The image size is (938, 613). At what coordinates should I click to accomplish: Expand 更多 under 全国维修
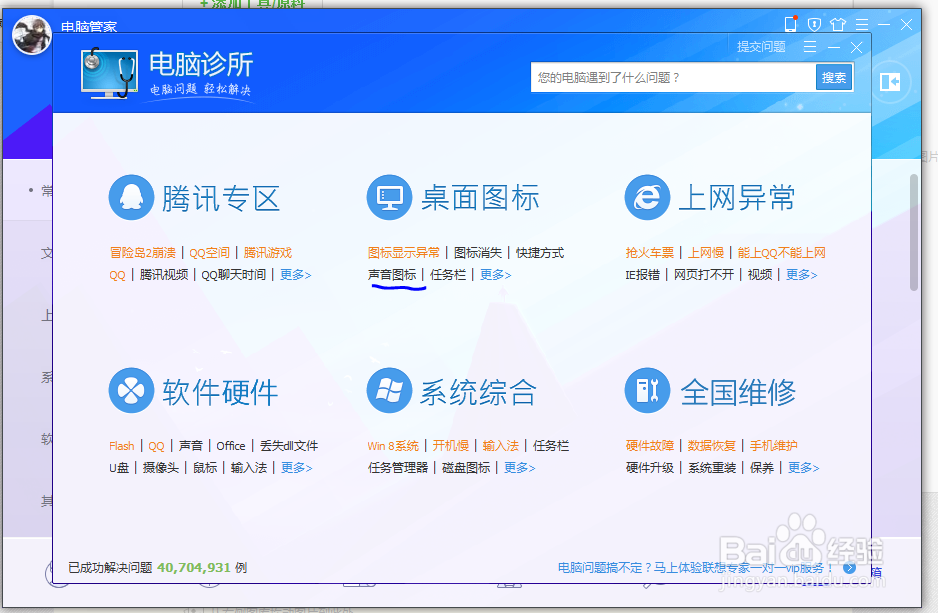click(x=803, y=468)
